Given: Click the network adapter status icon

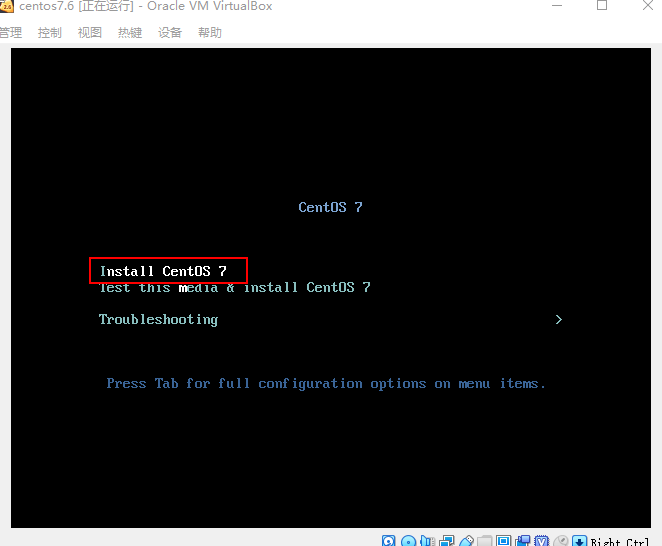Looking at the screenshot, I should [447, 541].
